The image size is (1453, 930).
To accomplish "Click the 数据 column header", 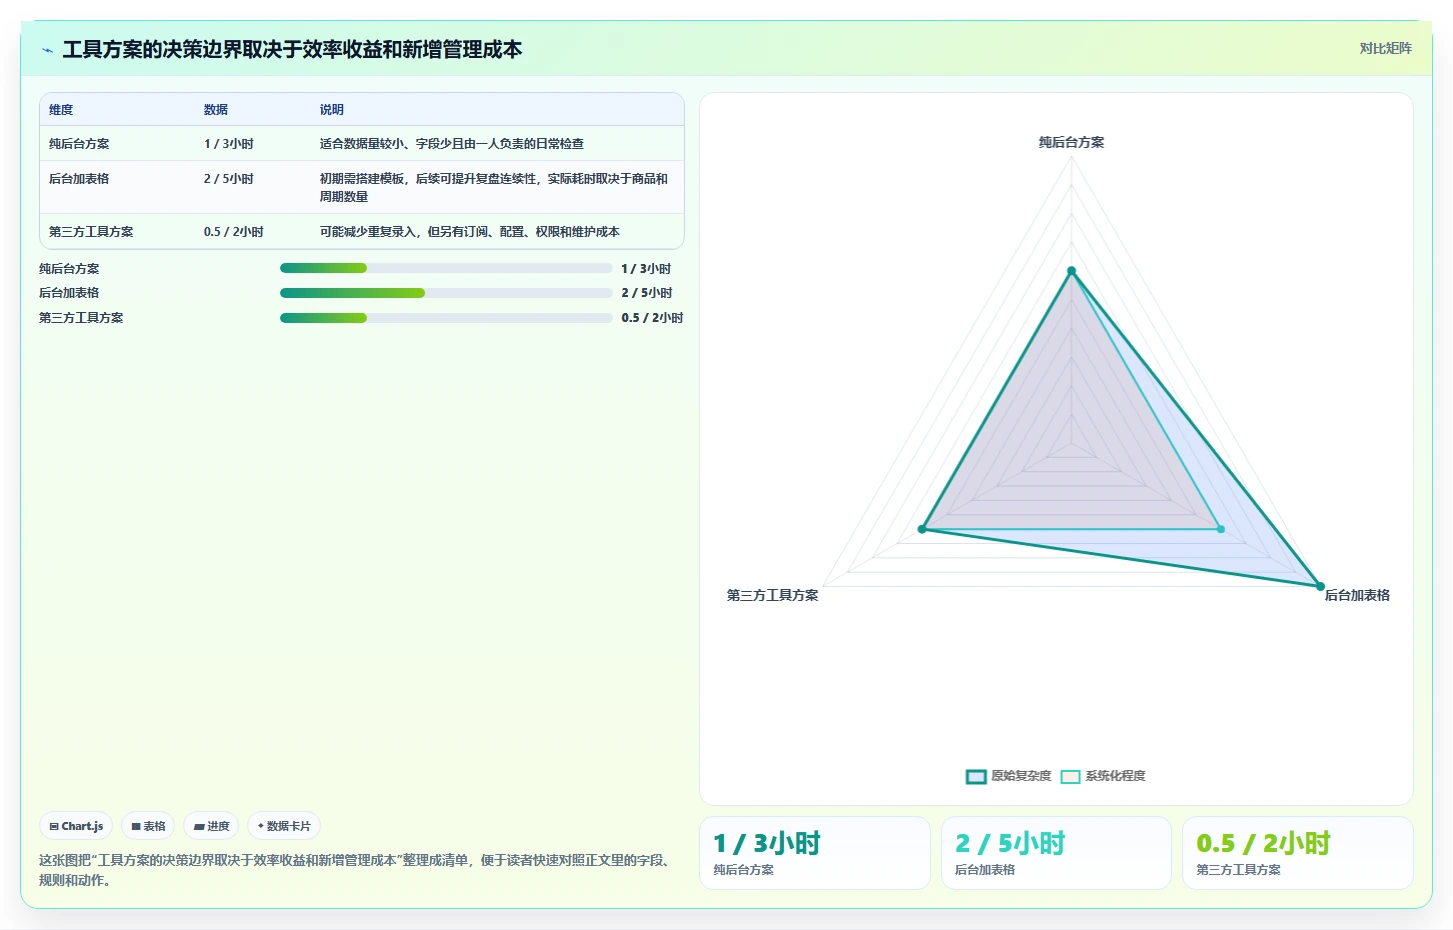I will (x=216, y=110).
